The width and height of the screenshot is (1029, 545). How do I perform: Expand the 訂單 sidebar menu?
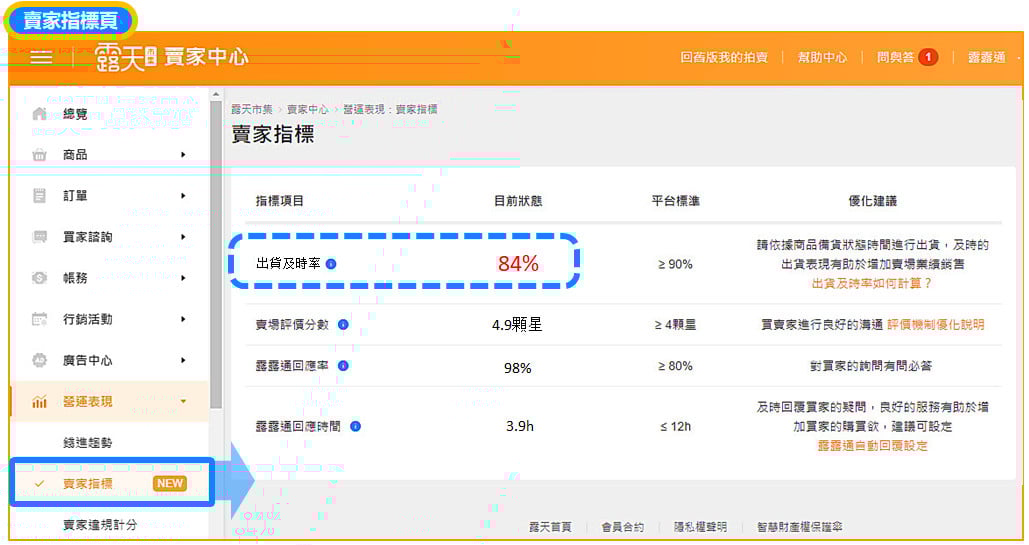183,196
